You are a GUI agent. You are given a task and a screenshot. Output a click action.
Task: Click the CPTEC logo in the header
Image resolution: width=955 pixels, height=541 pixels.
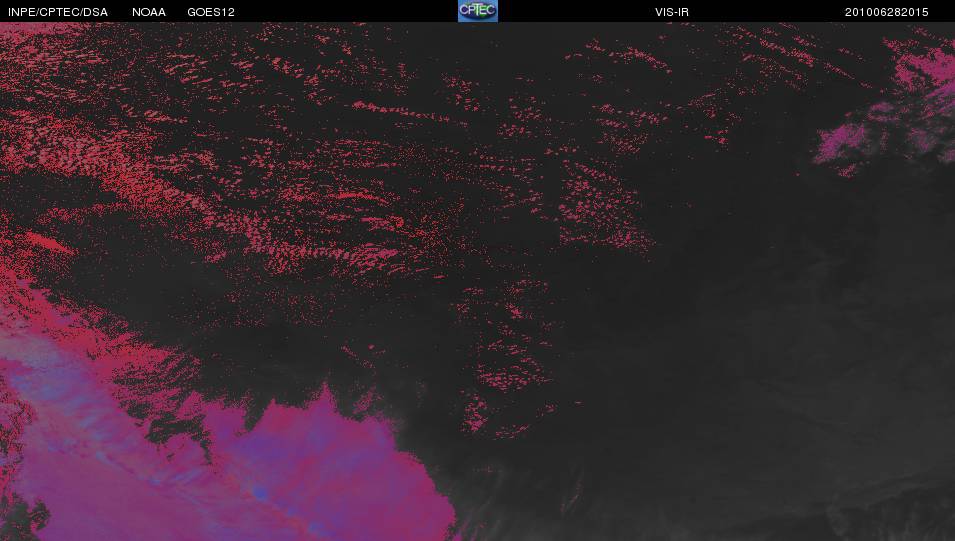pyautogui.click(x=478, y=11)
